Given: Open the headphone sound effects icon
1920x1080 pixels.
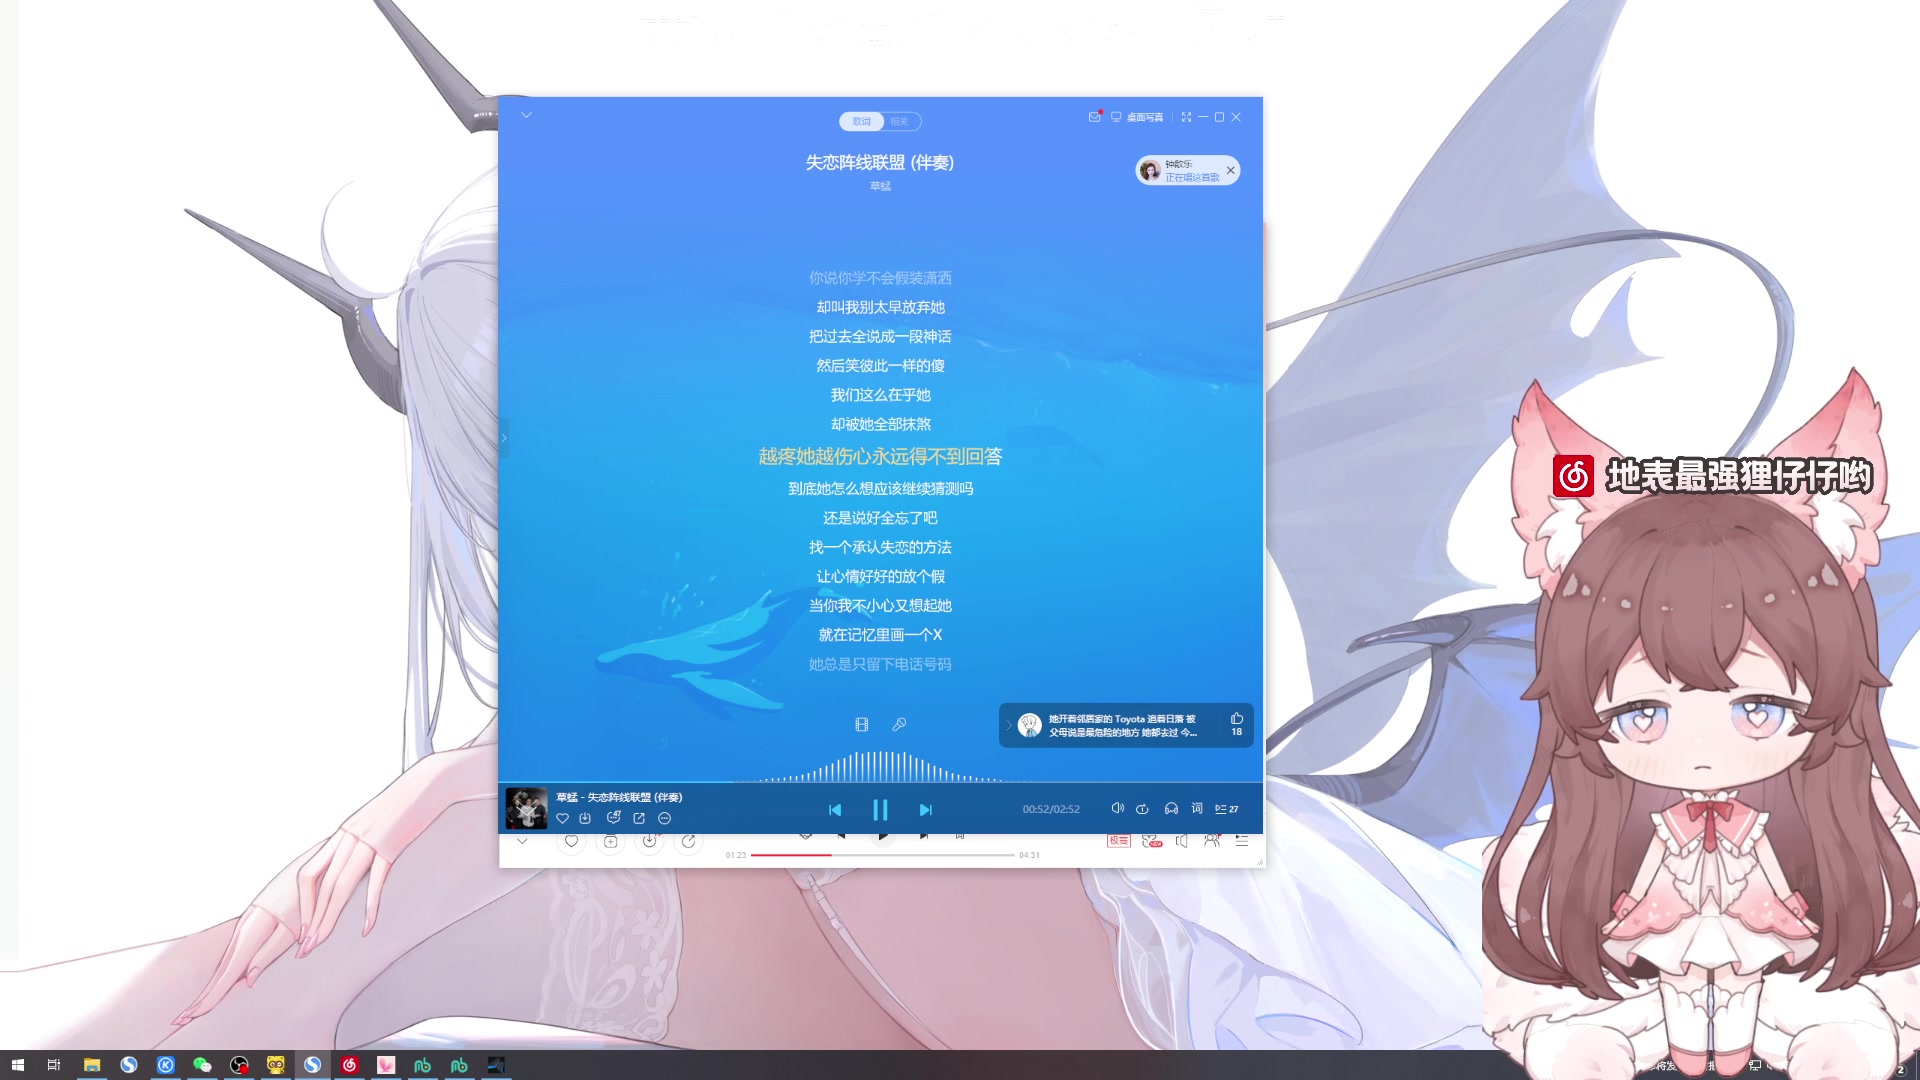Looking at the screenshot, I should point(1171,809).
